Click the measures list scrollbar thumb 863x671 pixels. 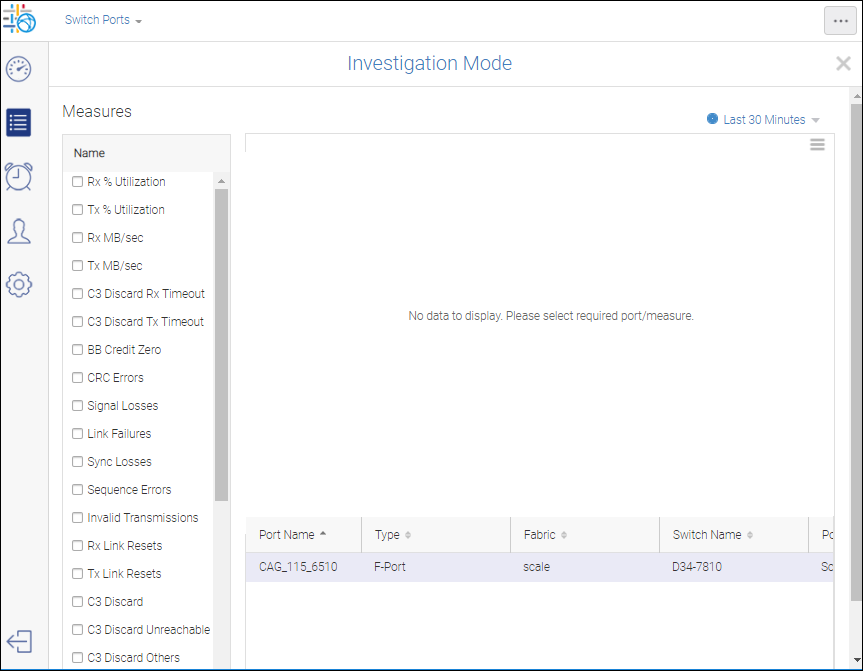(221, 345)
